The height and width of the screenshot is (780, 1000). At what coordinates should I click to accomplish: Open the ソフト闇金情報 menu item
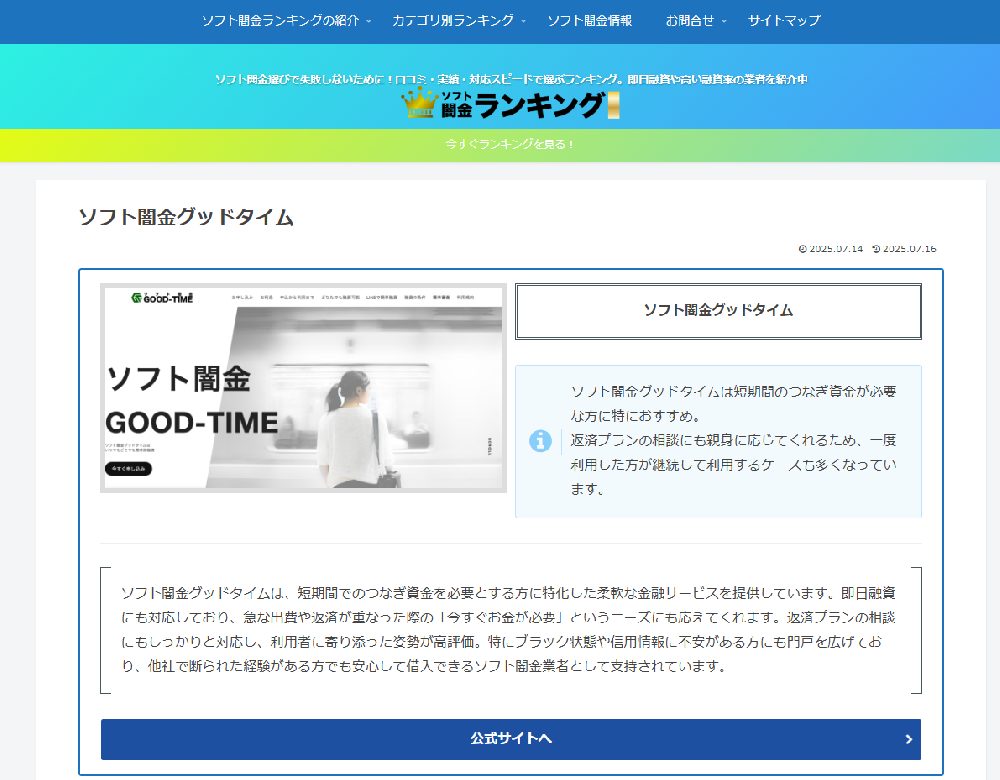click(x=589, y=21)
